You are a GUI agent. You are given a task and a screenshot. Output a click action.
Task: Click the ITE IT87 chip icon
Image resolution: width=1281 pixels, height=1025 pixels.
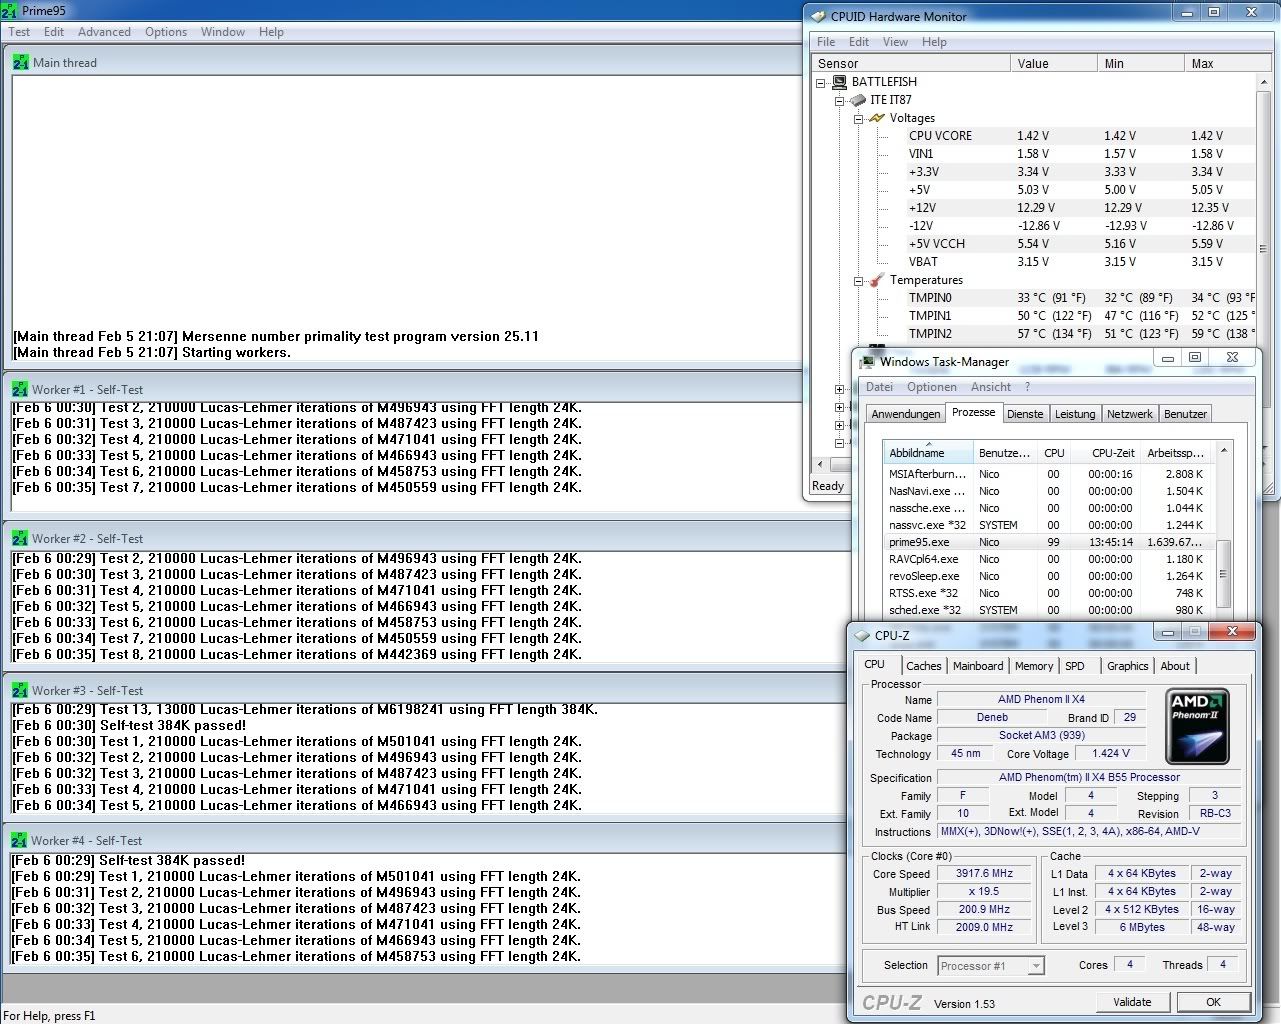pos(858,100)
